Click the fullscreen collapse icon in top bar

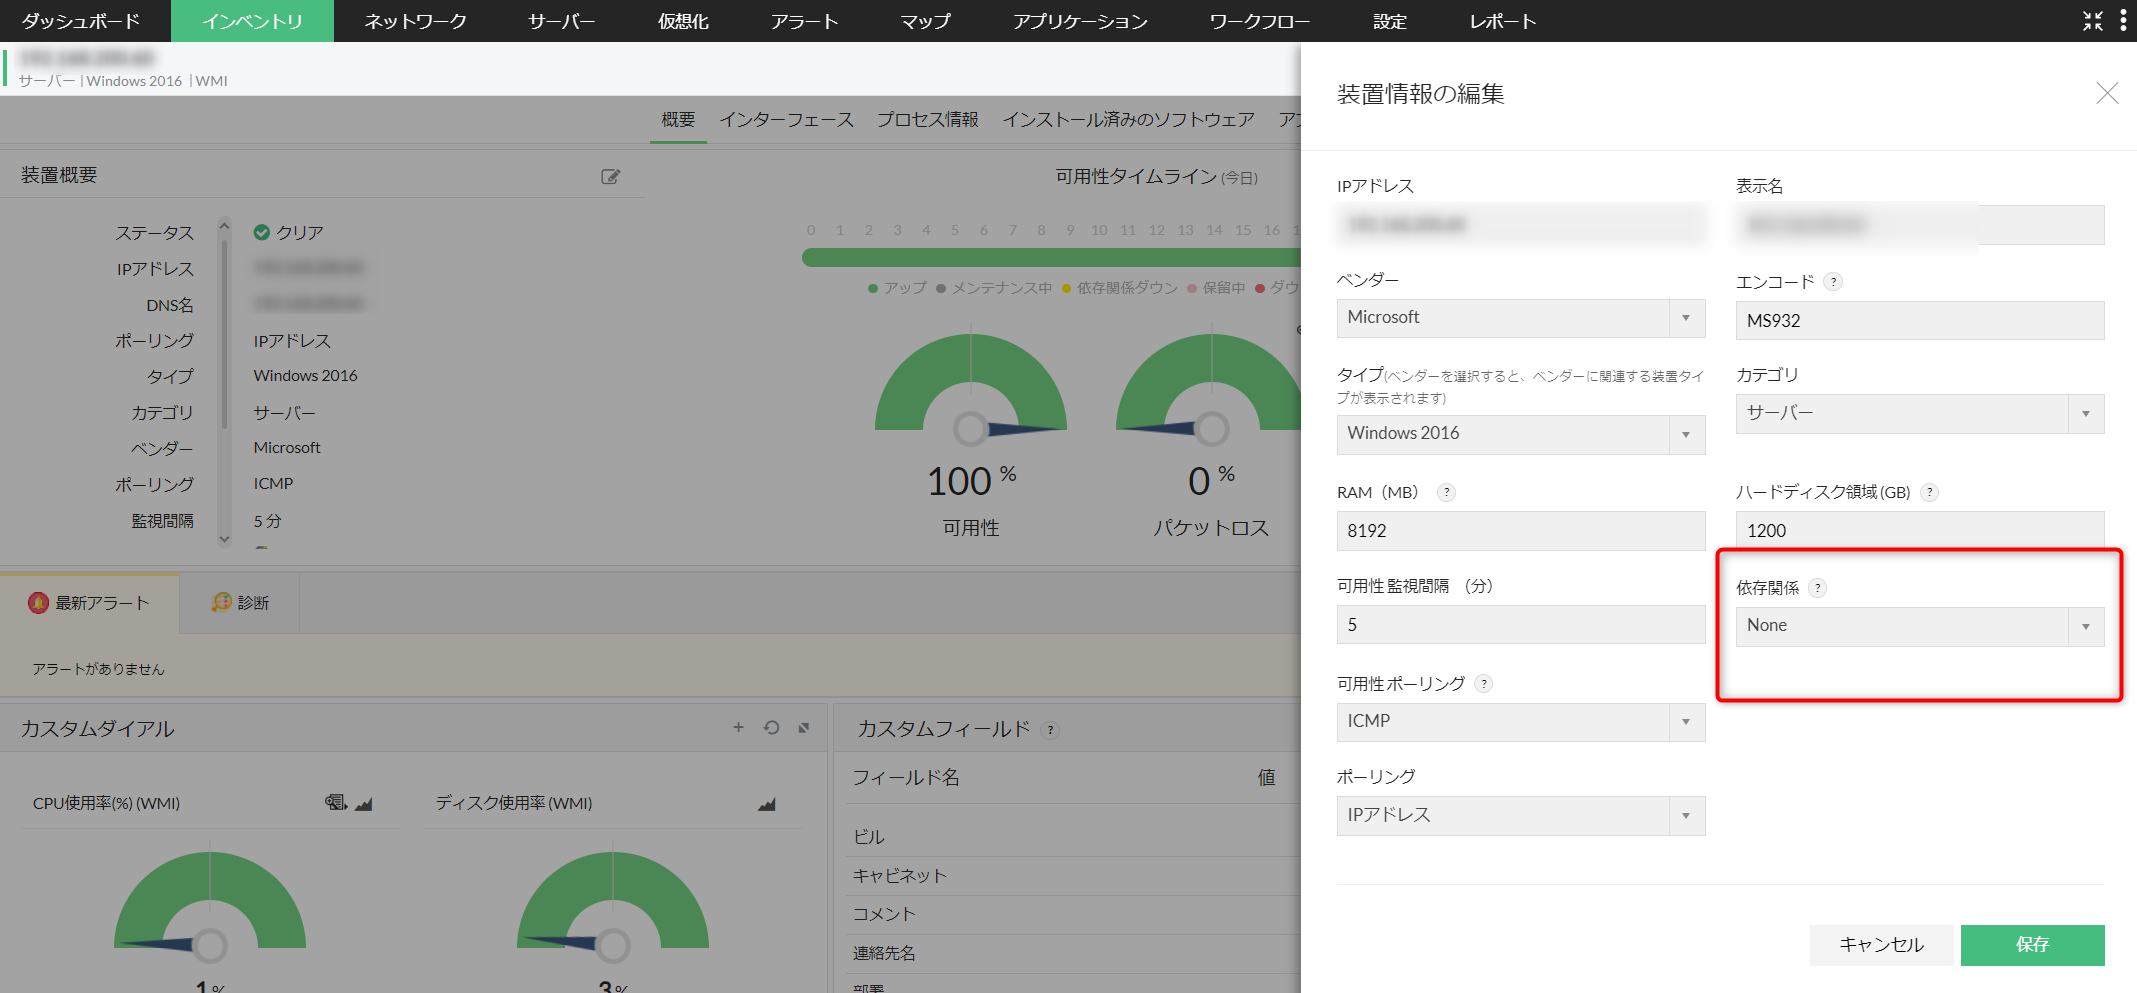(x=2092, y=21)
